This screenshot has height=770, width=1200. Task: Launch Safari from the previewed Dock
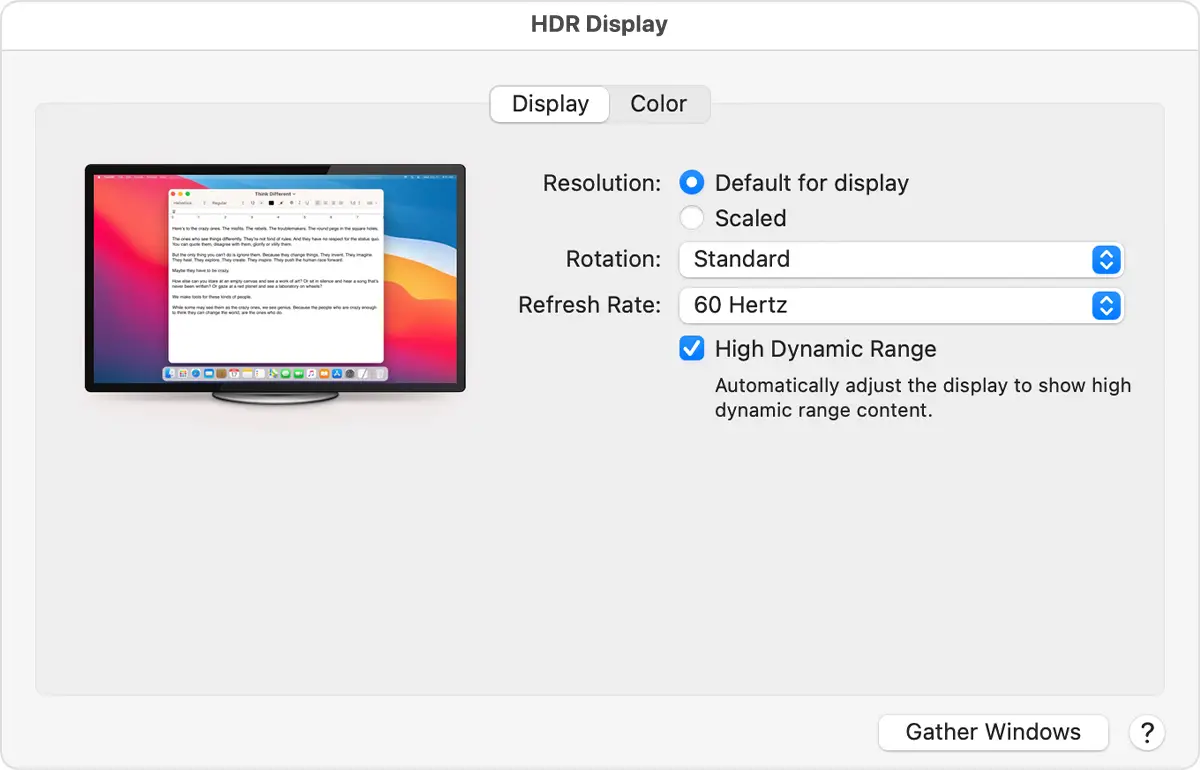(194, 374)
